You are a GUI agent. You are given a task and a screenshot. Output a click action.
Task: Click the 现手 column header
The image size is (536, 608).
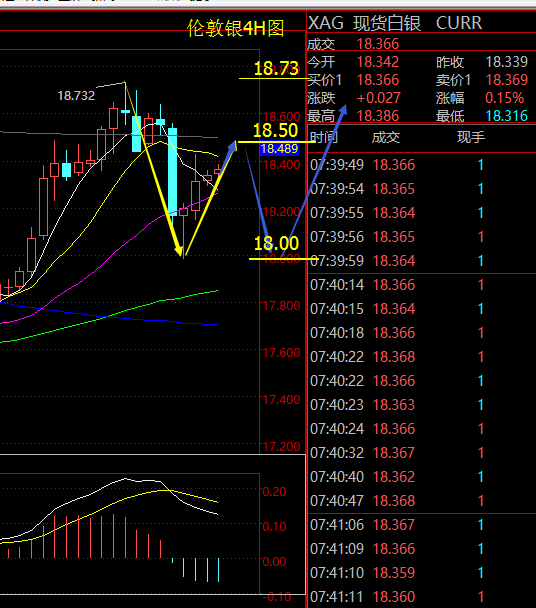point(470,137)
